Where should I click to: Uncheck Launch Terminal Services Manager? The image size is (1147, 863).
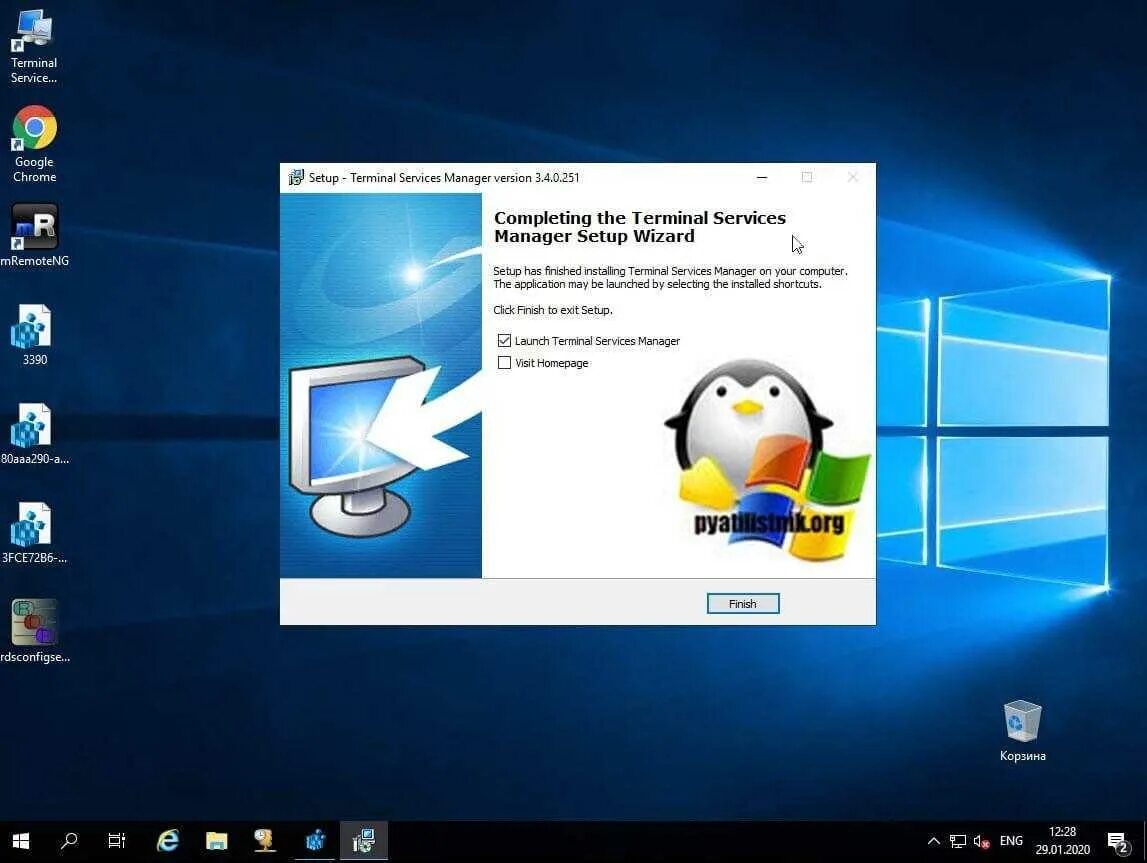point(504,341)
